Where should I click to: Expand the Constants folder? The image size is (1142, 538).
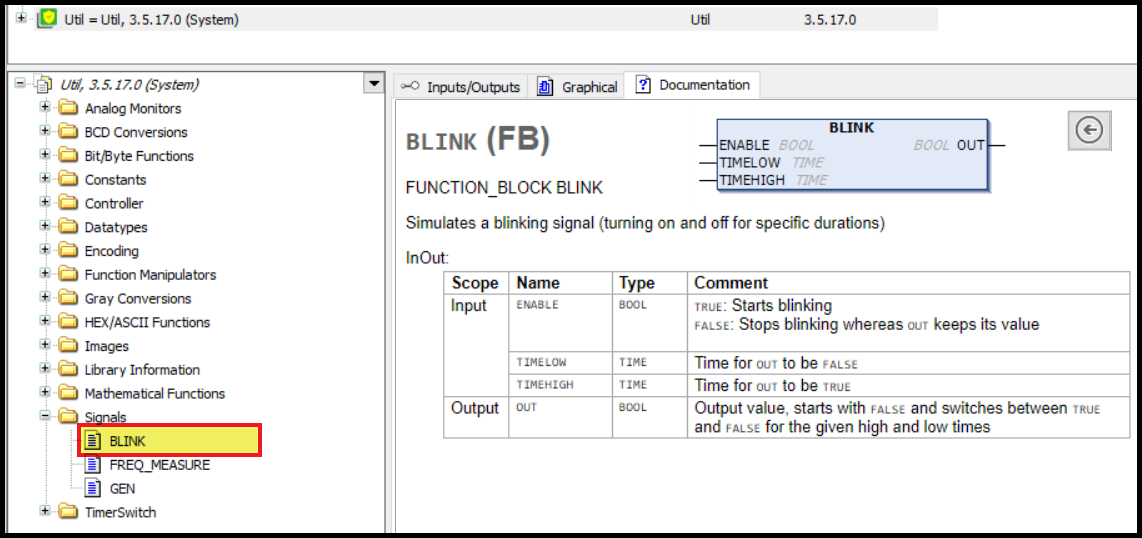[45, 179]
